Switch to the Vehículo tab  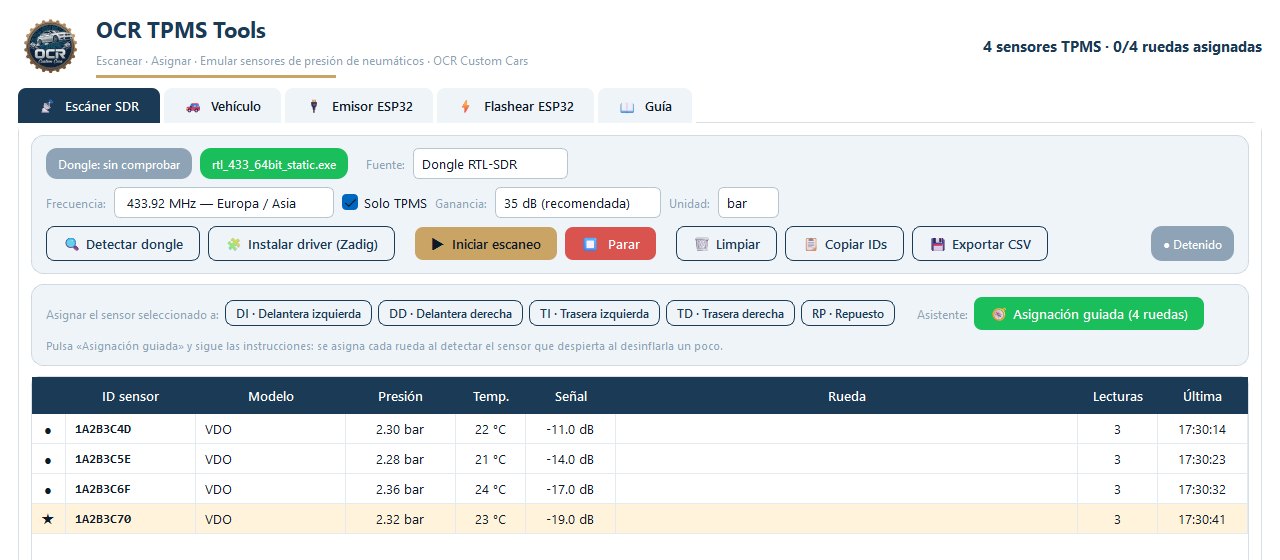click(x=222, y=106)
